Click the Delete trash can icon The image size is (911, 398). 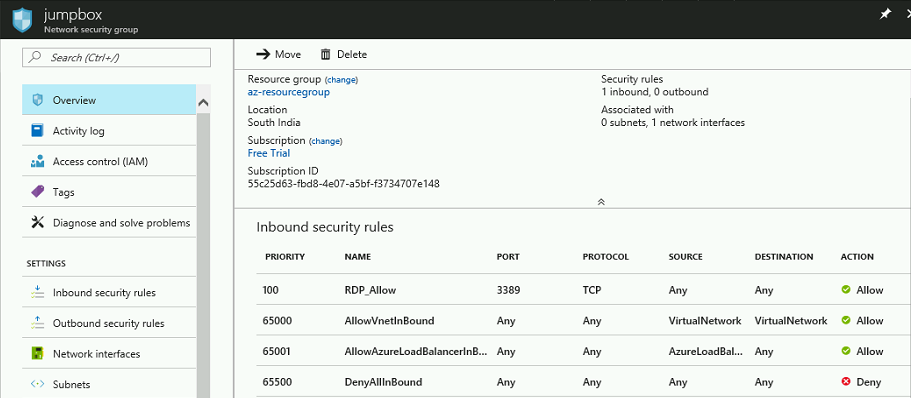[325, 54]
